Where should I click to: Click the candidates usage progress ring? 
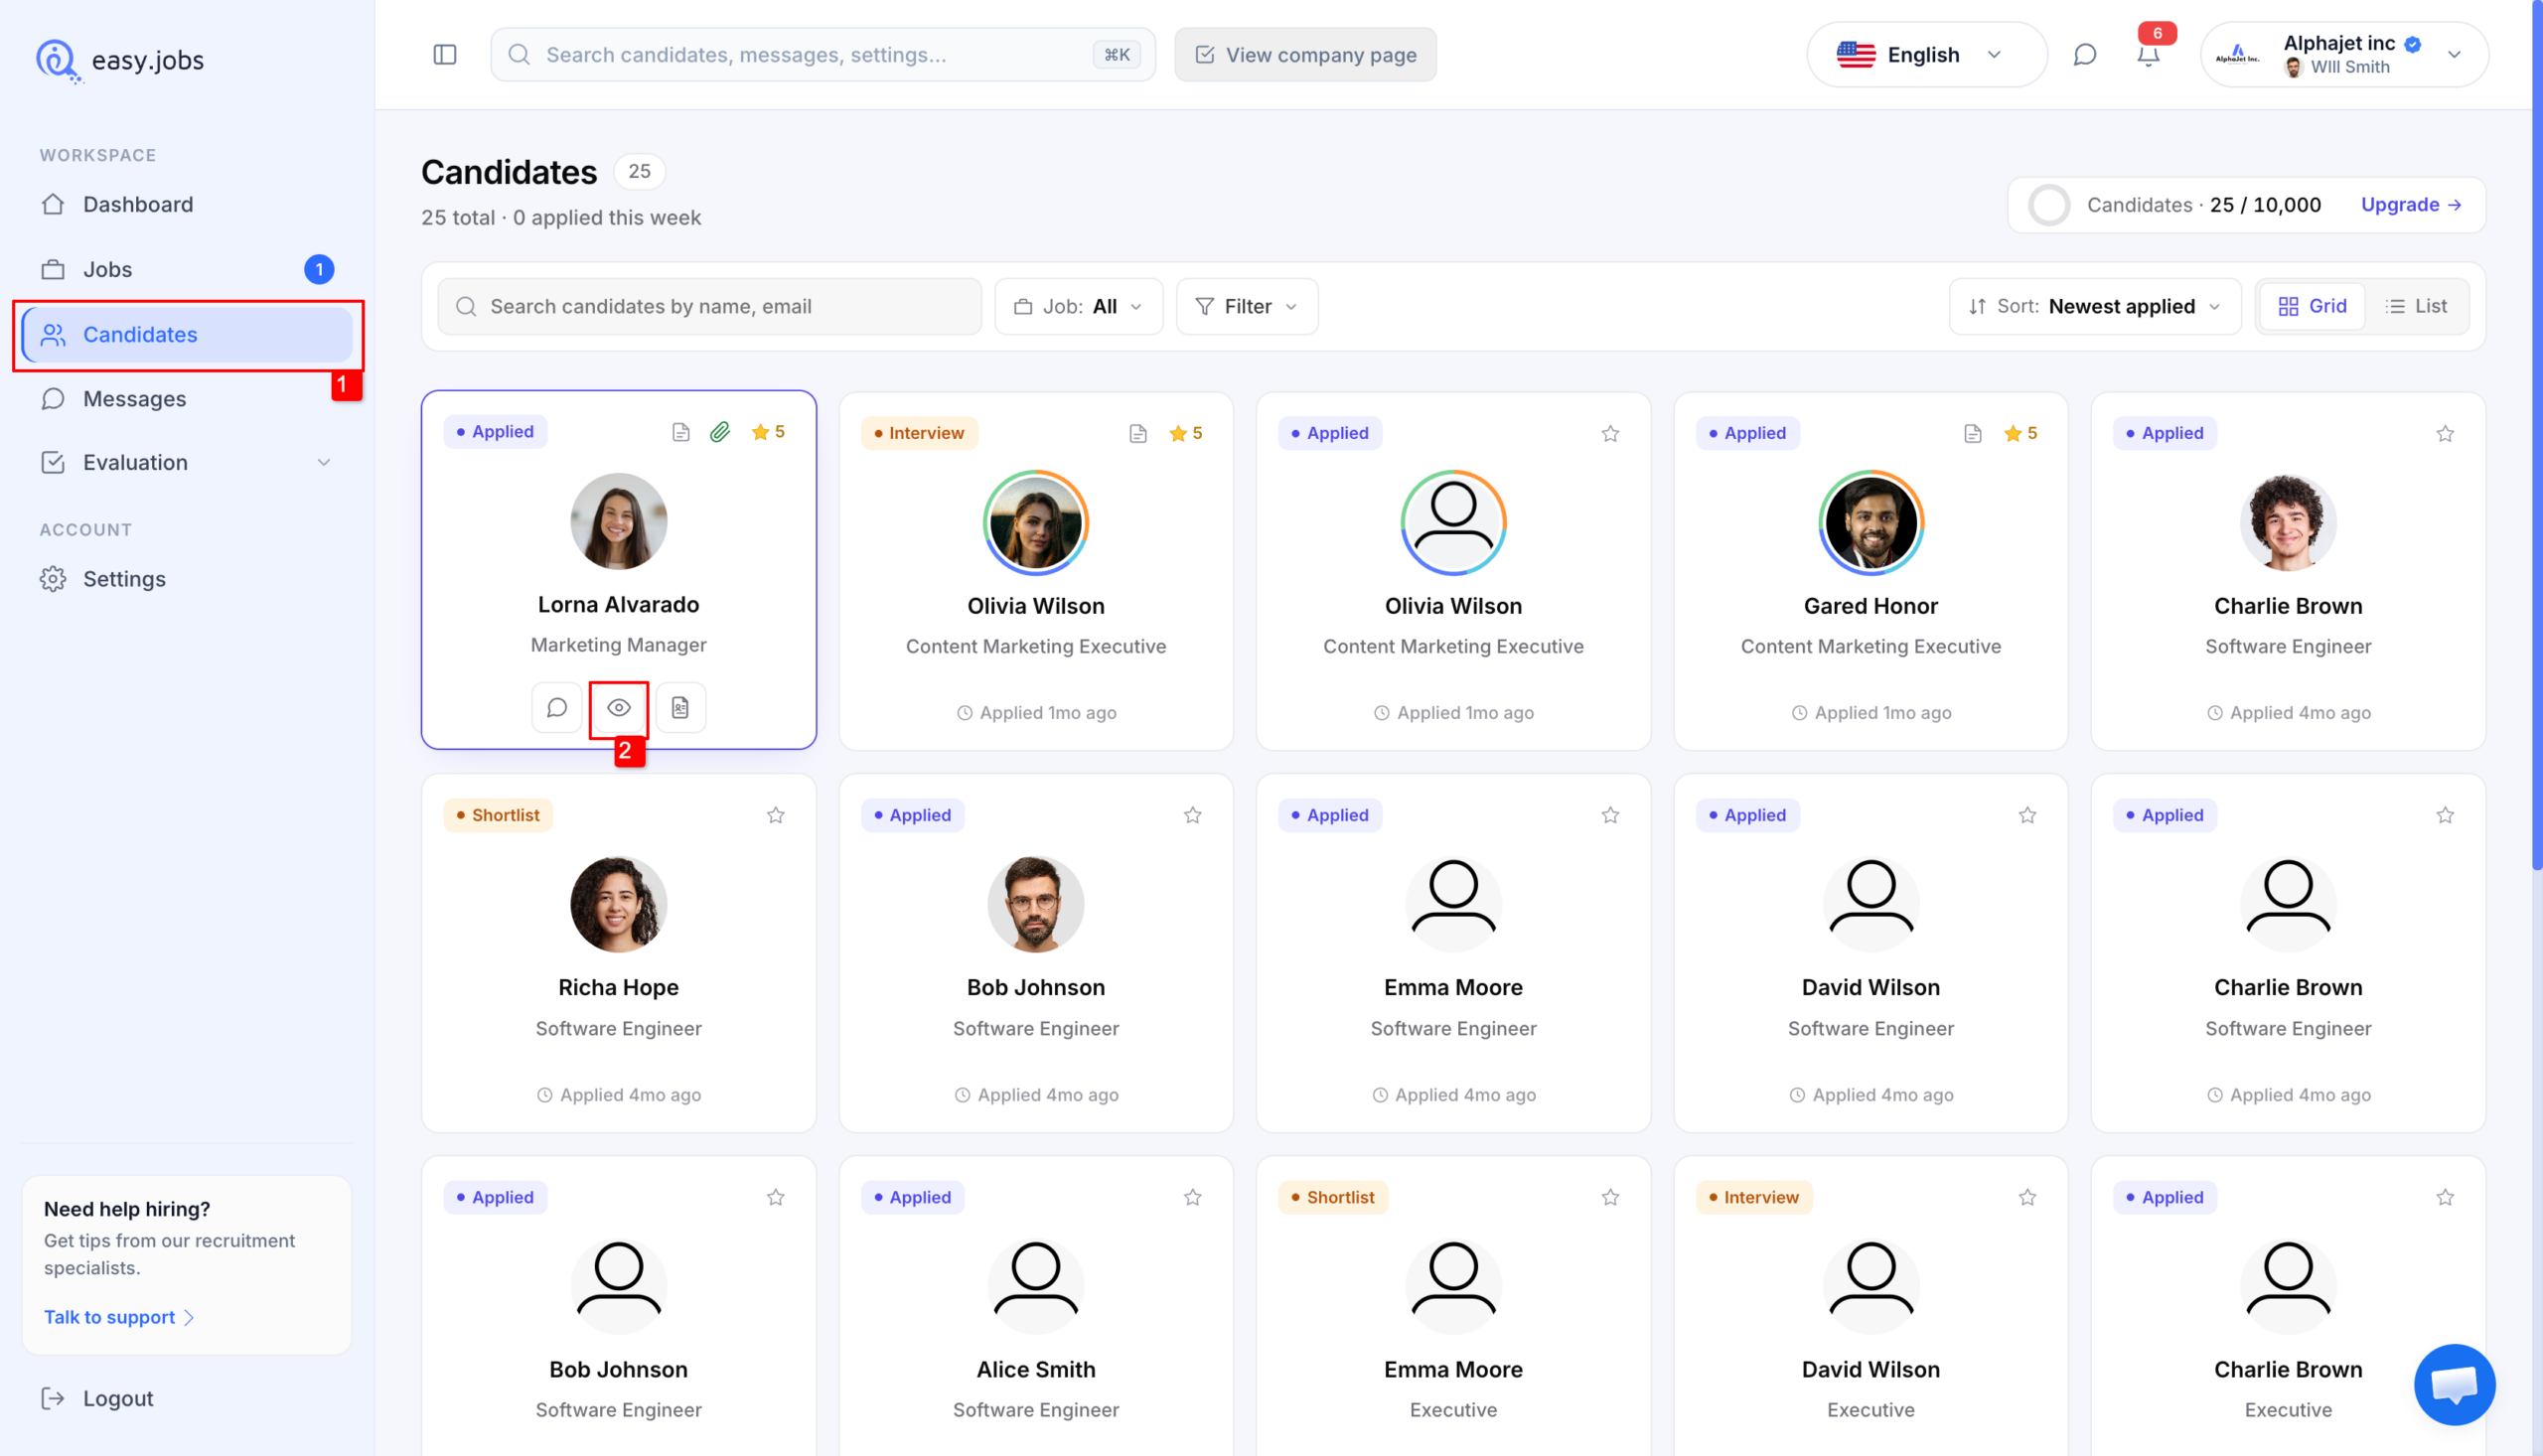(2048, 205)
